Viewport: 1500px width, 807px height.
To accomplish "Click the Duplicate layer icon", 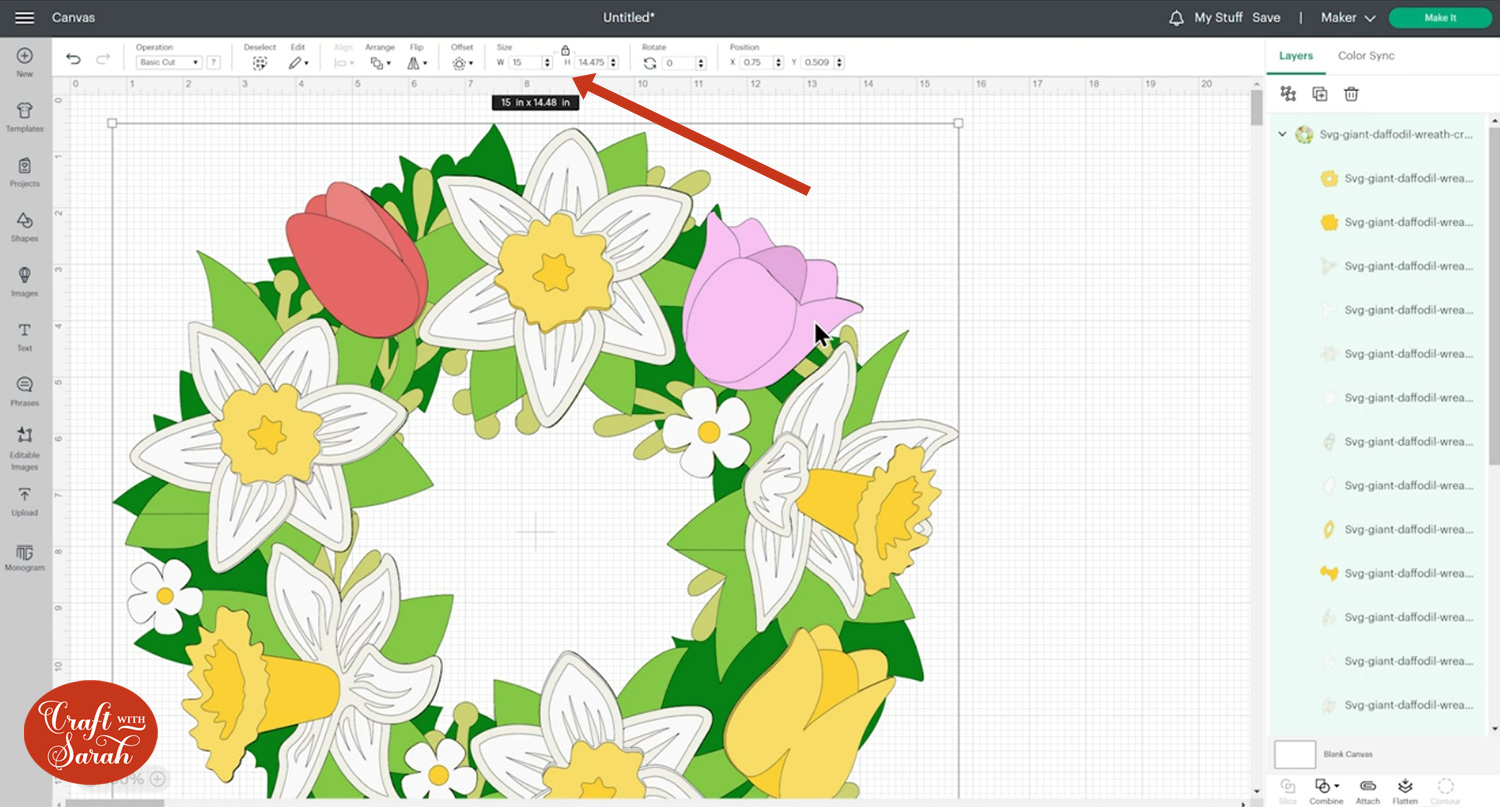I will tap(1320, 94).
